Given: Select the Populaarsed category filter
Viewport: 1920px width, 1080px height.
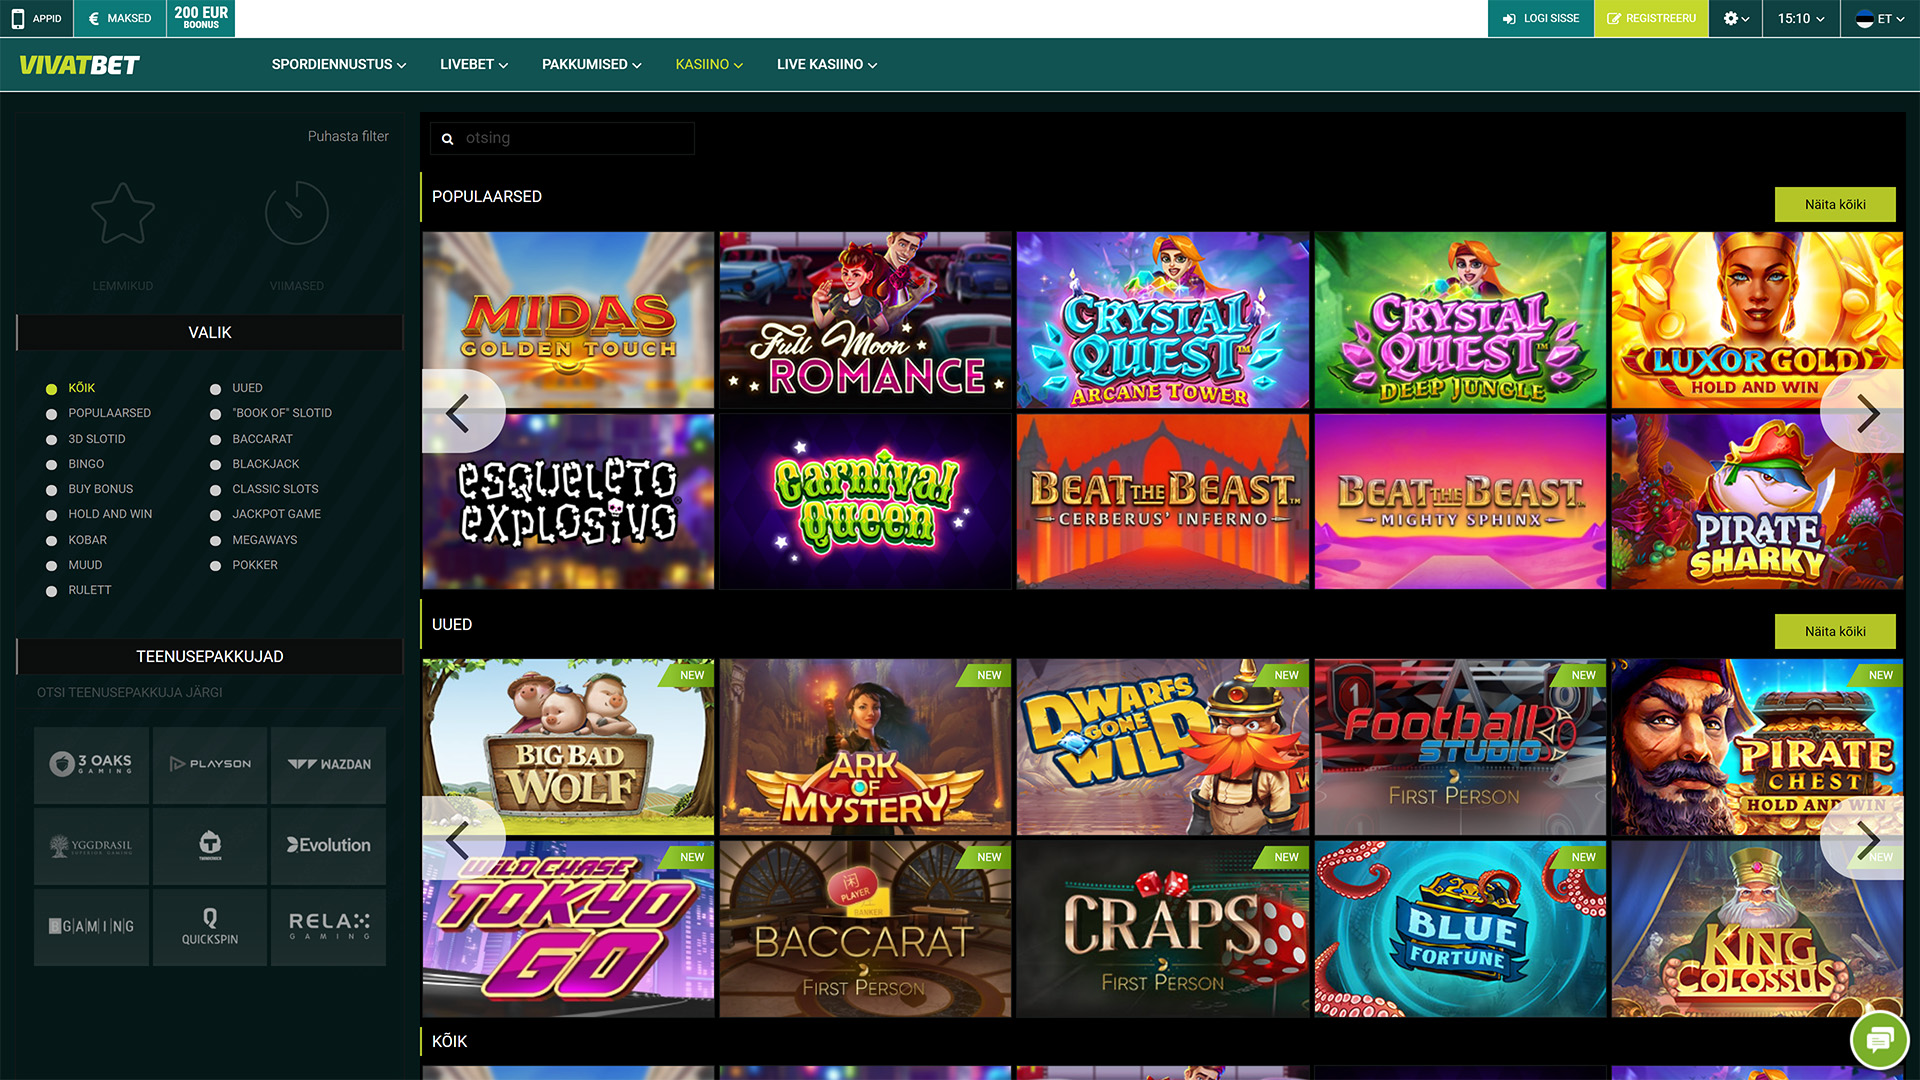Looking at the screenshot, I should click(99, 413).
